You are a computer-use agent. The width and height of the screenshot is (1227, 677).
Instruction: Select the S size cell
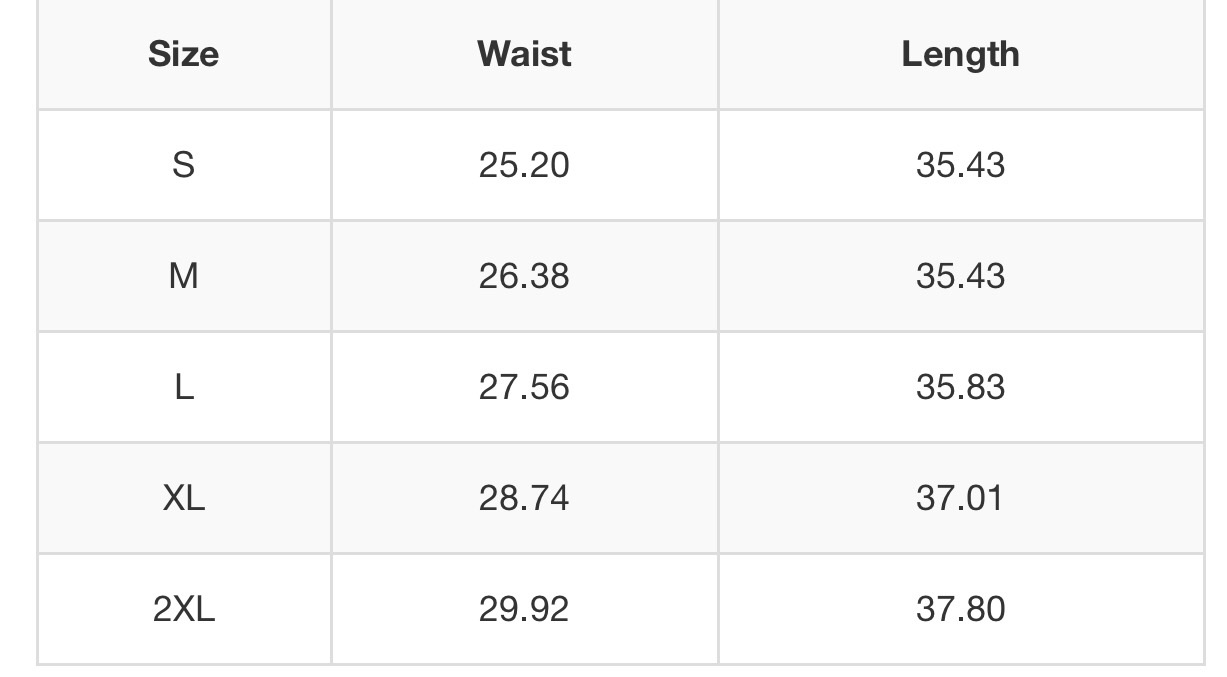tap(183, 165)
